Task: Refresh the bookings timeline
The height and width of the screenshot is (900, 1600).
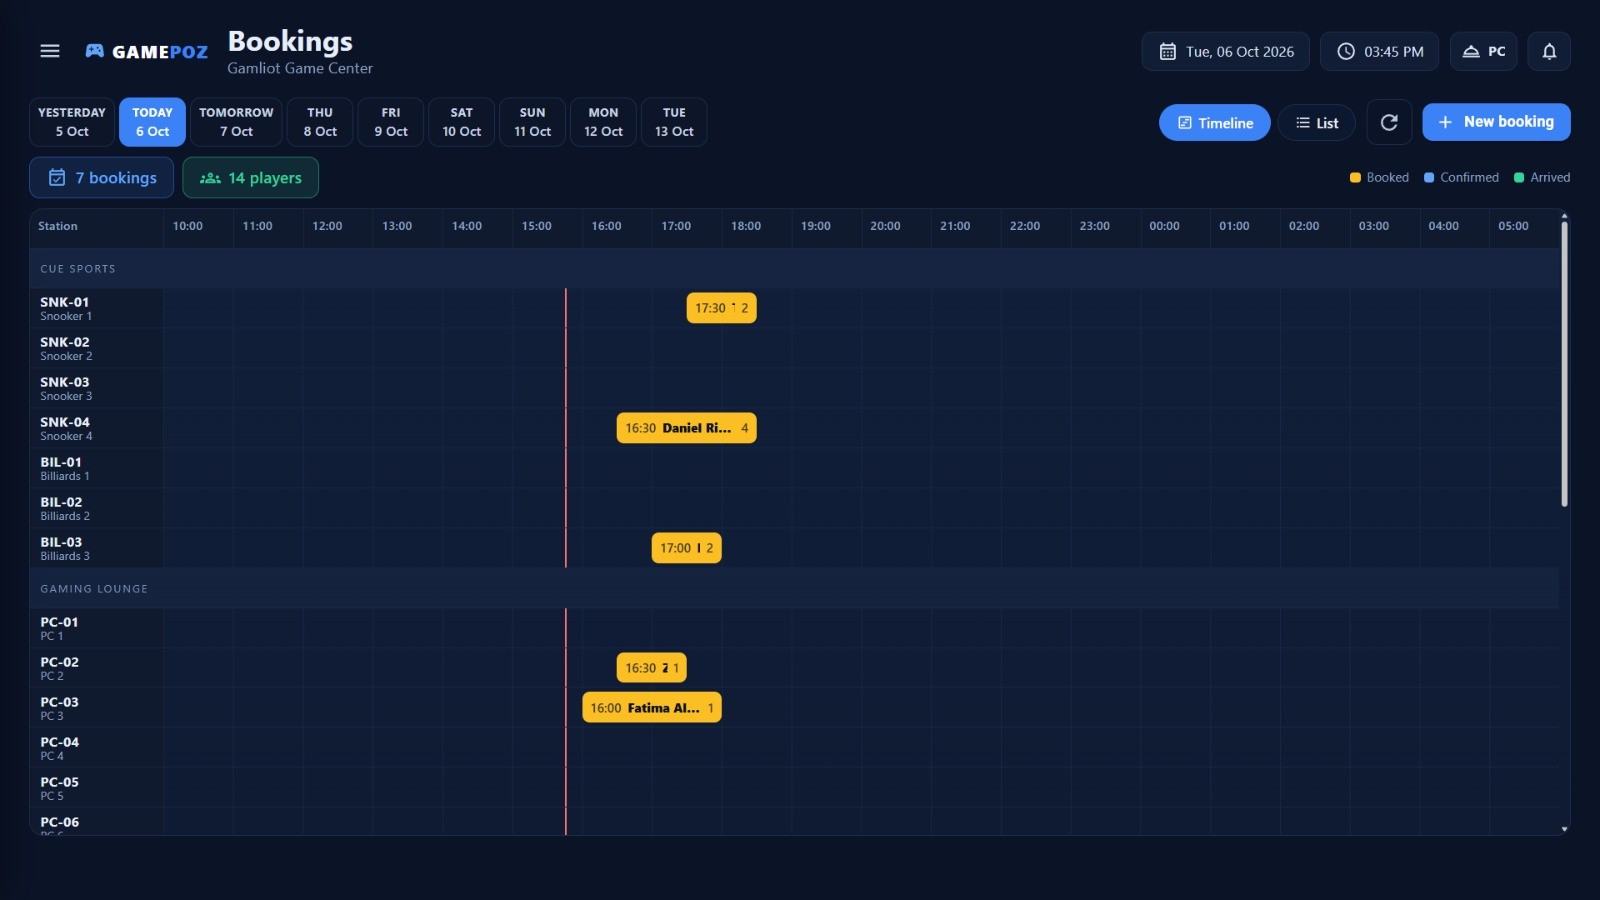Action: click(1389, 122)
